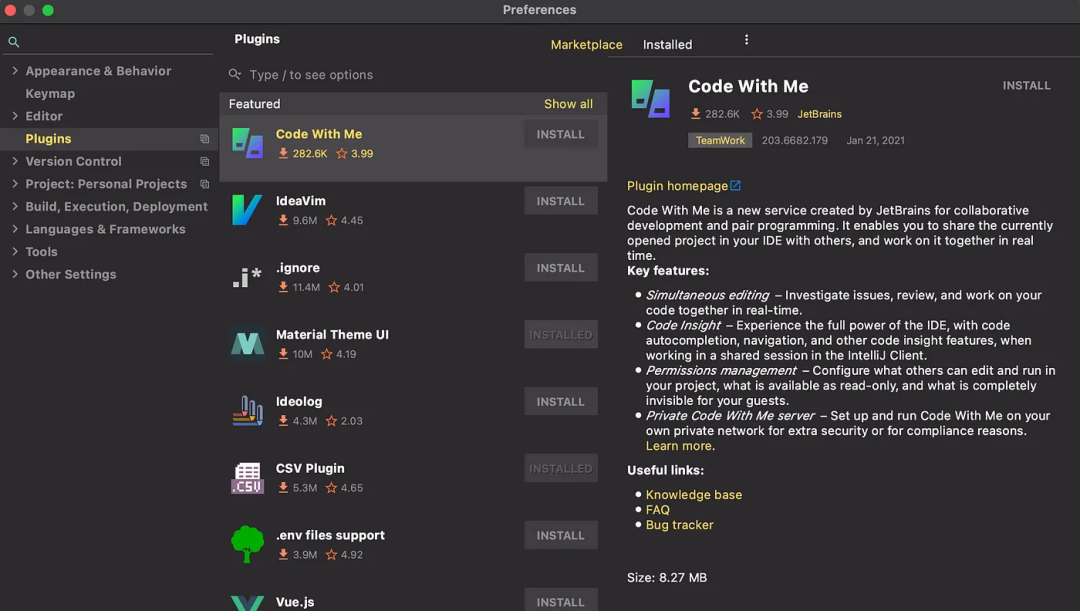Install the IdeaVim plugin
The image size is (1080, 611).
561,201
